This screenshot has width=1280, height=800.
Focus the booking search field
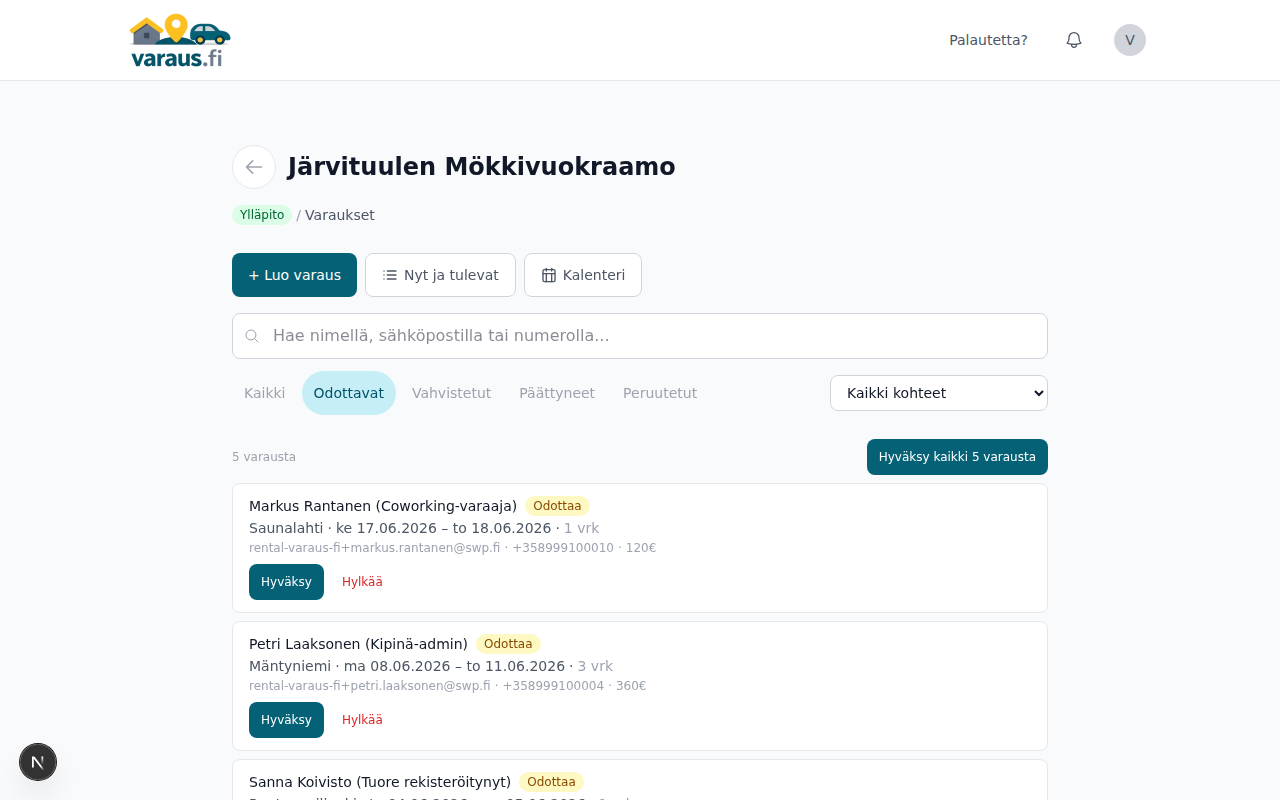640,336
